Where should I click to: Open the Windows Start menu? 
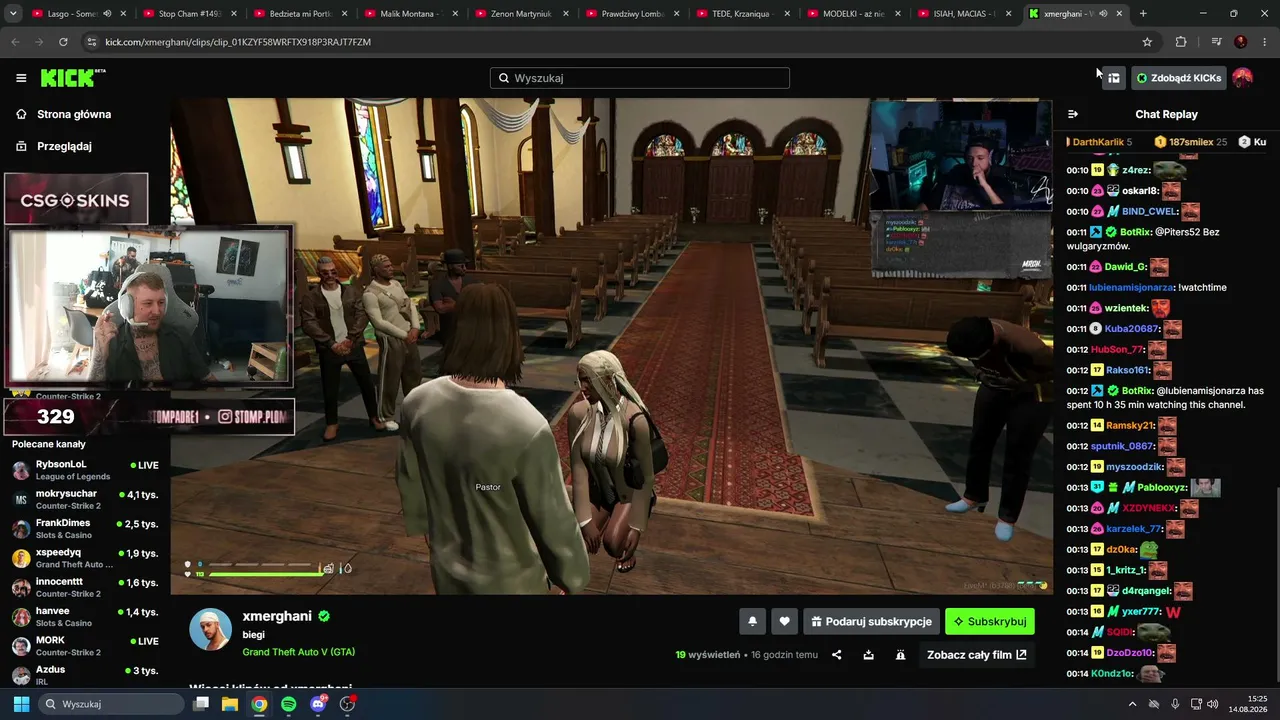click(x=21, y=704)
